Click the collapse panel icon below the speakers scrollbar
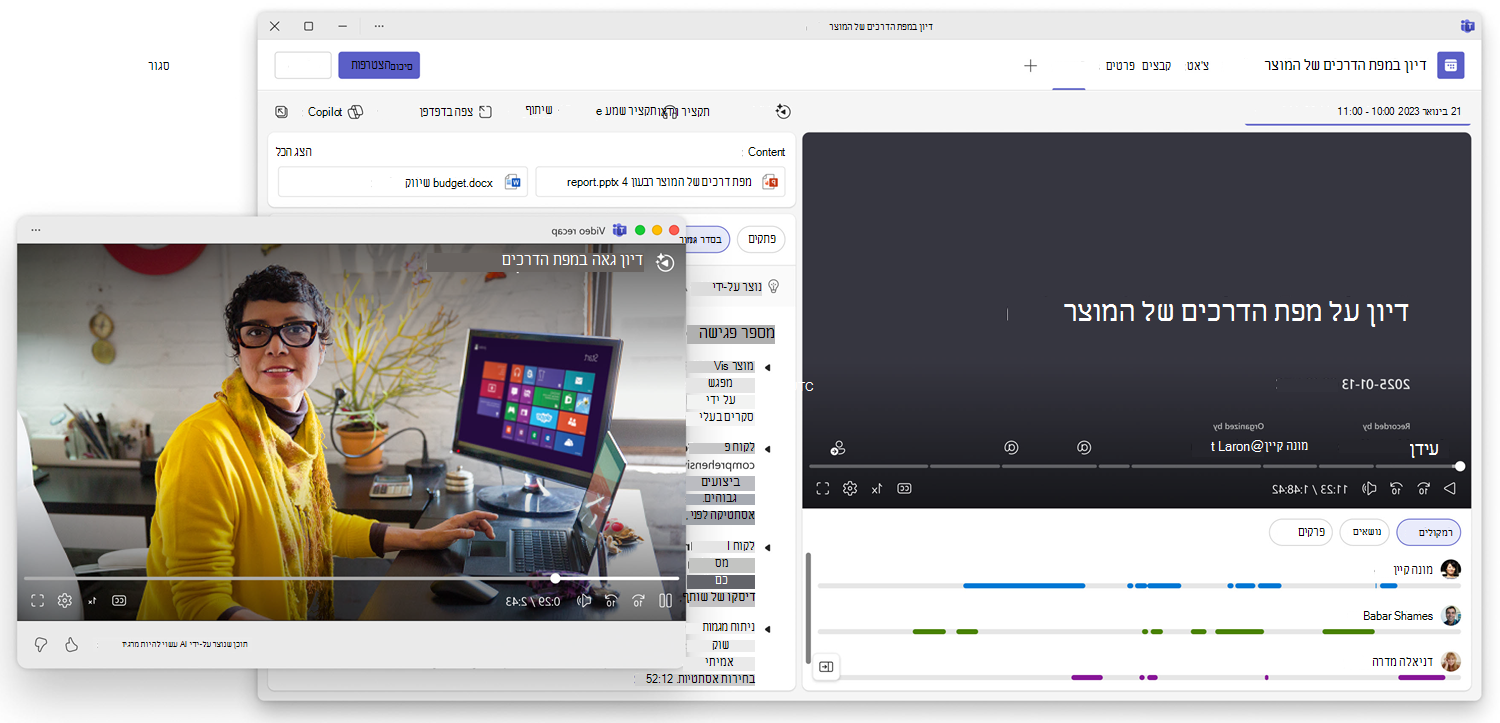Screen dimensions: 1500x723 [826, 666]
